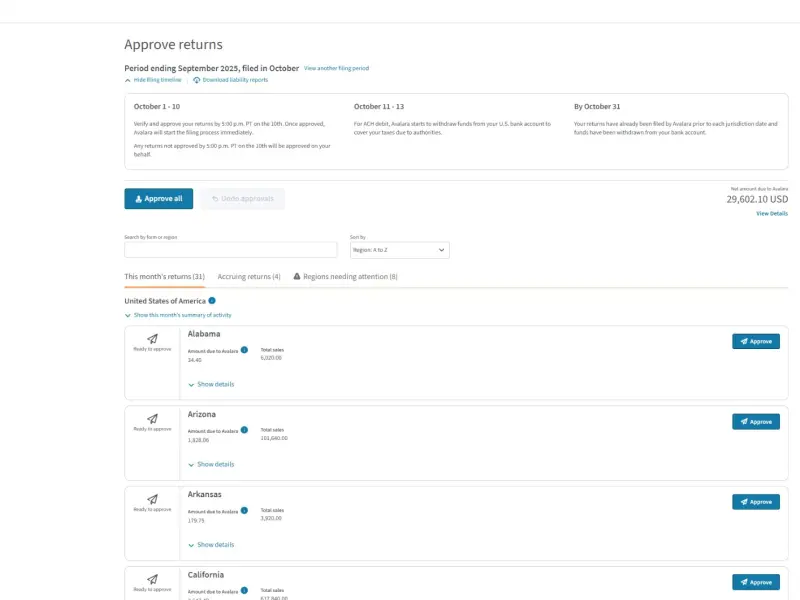This screenshot has height=600, width=800.
Task: Click the info icon beside United States of America
Action: point(212,301)
